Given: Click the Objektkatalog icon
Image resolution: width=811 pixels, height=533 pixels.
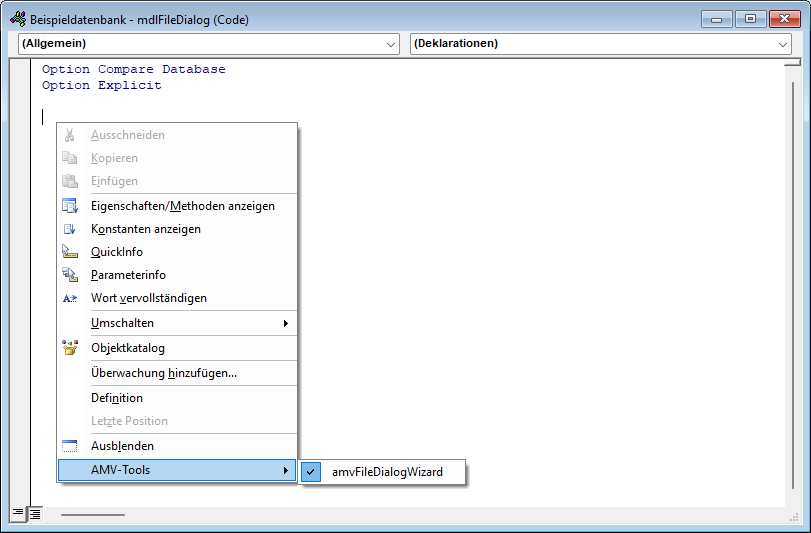Looking at the screenshot, I should click(x=69, y=348).
